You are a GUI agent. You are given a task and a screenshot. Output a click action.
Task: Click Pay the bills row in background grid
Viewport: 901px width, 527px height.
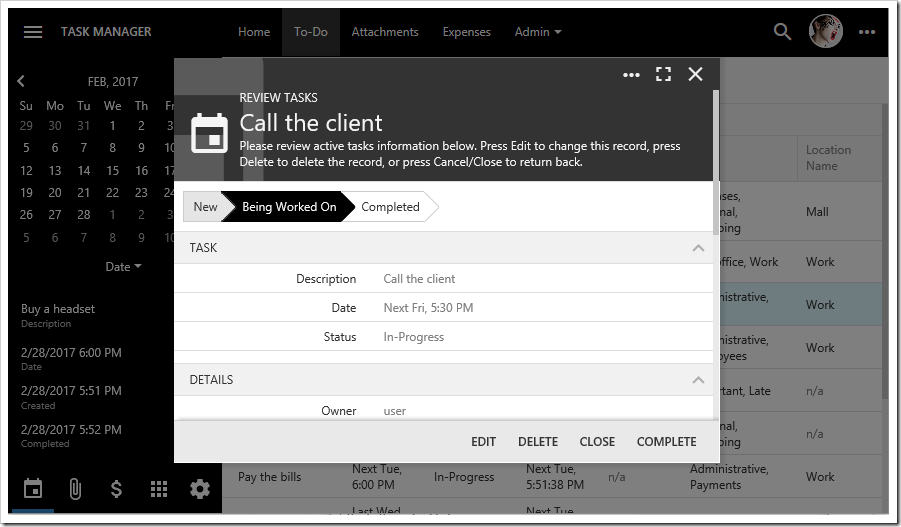[269, 477]
